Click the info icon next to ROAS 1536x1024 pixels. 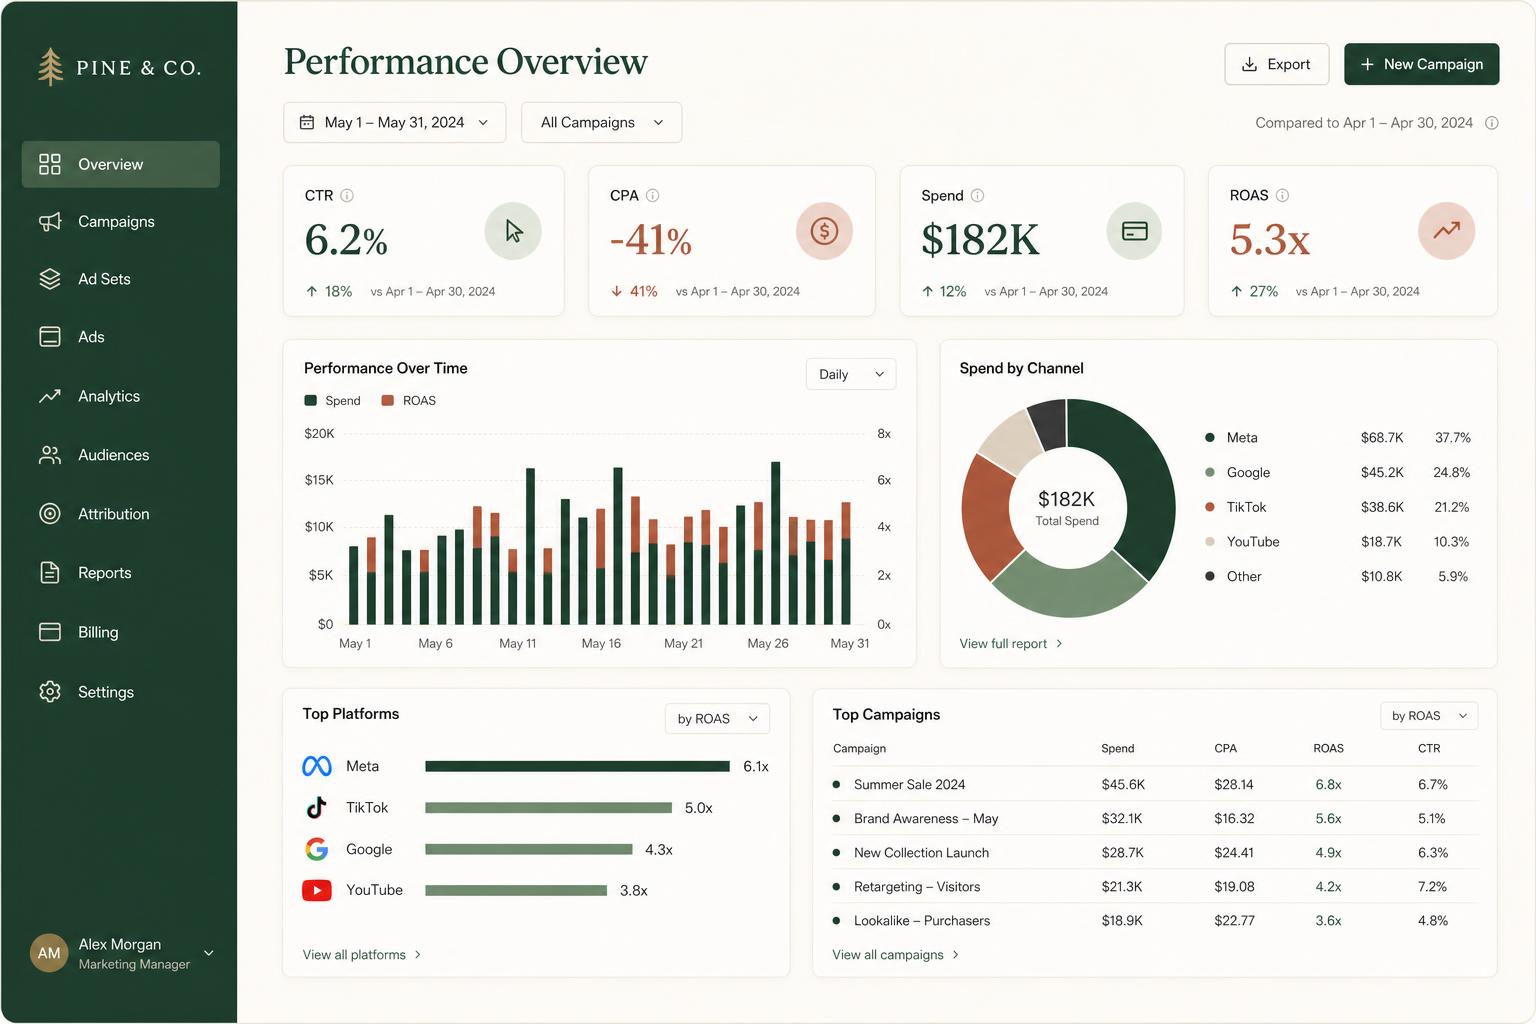point(1283,196)
